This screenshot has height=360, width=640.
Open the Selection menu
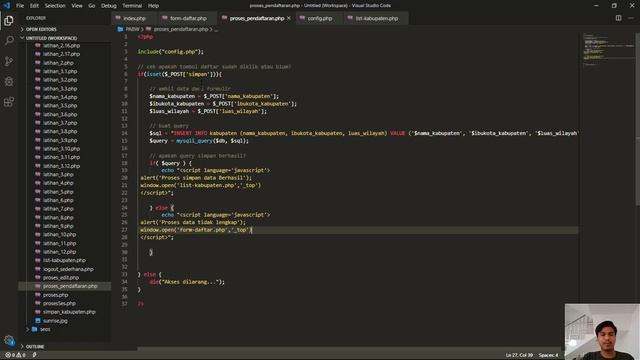click(55, 6)
